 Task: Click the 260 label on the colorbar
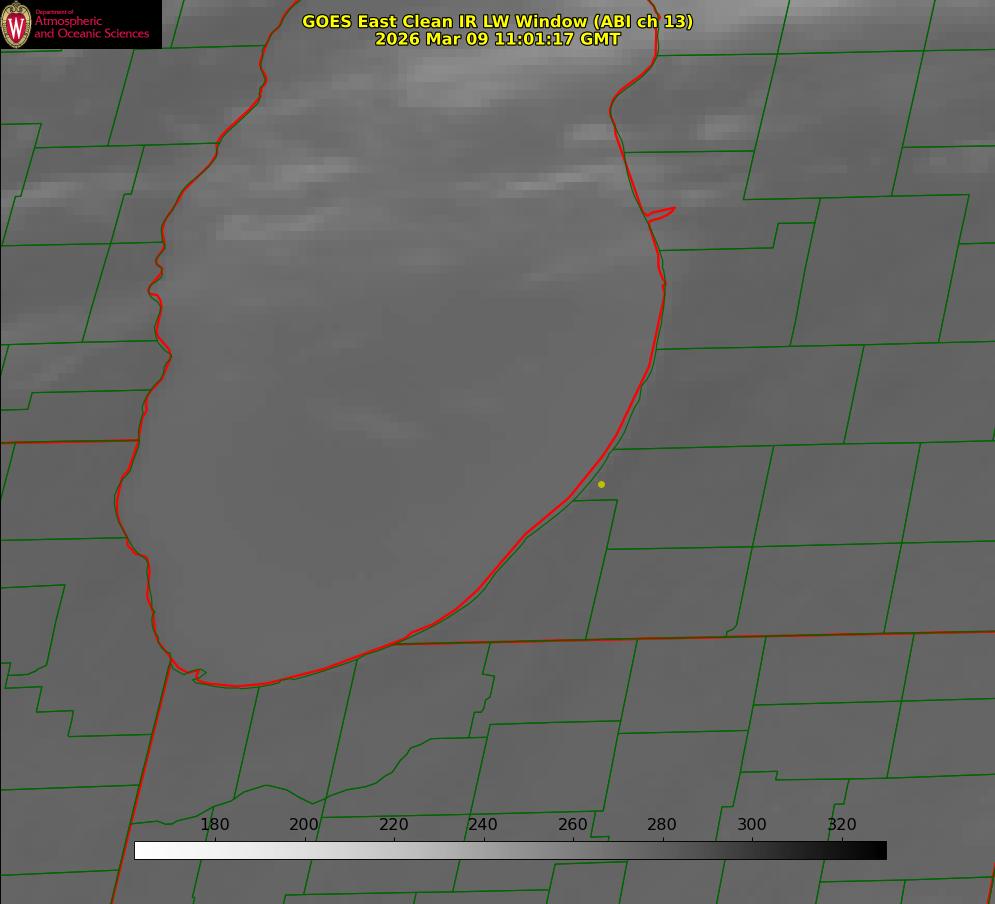point(573,825)
